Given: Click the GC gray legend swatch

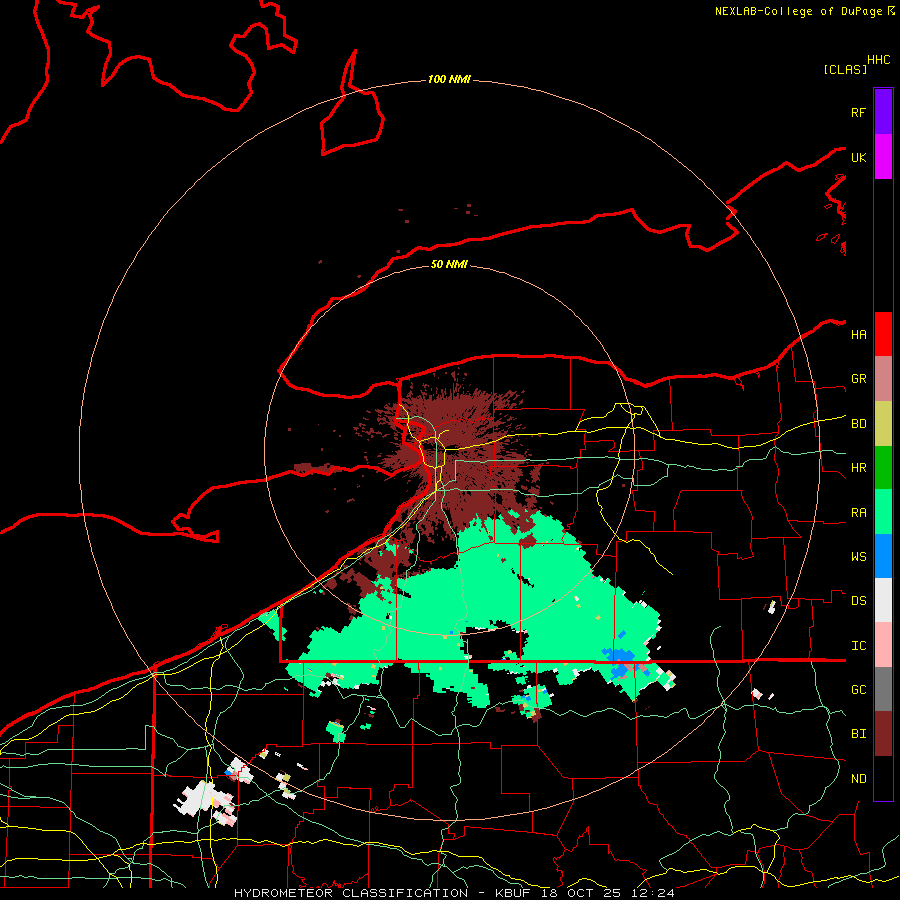Looking at the screenshot, I should [883, 689].
